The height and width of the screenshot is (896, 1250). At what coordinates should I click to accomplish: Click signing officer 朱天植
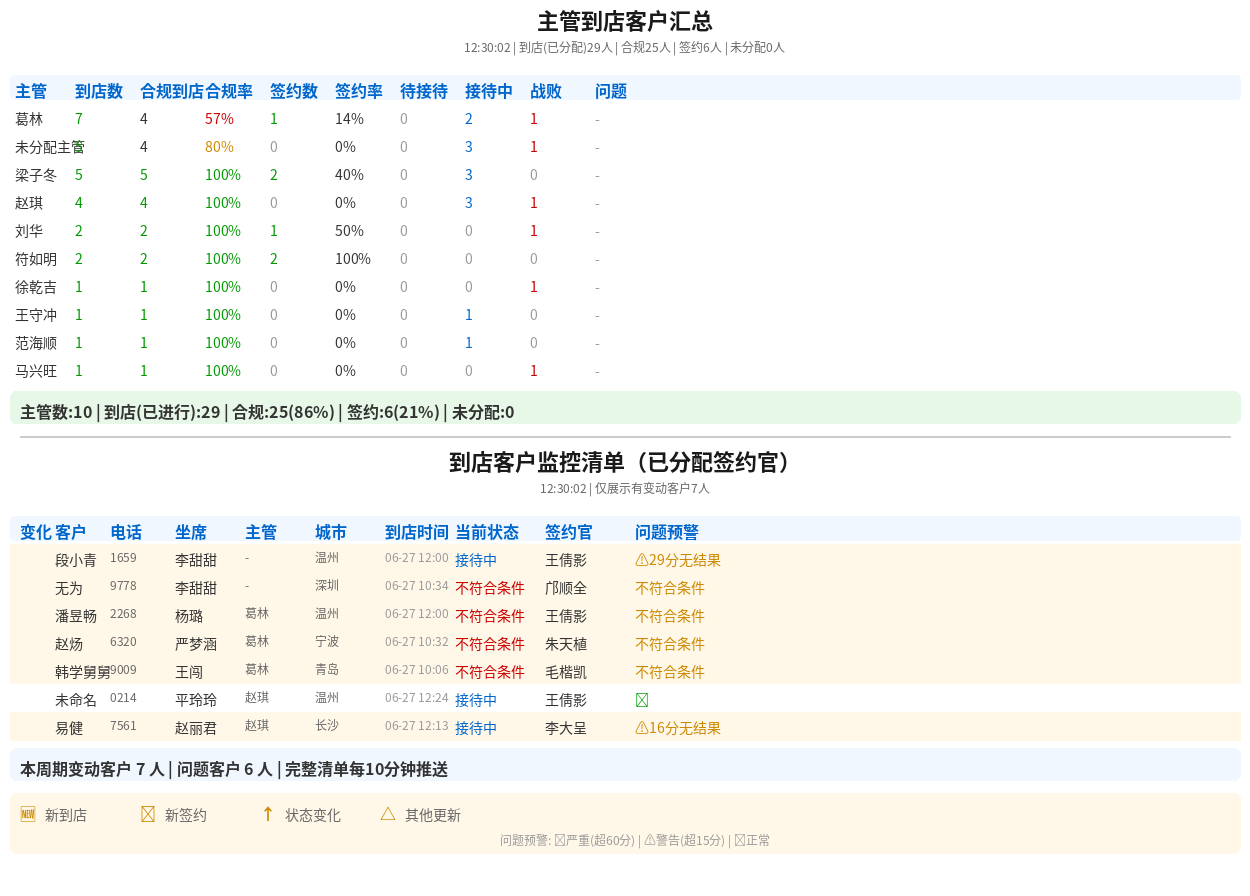coord(566,644)
